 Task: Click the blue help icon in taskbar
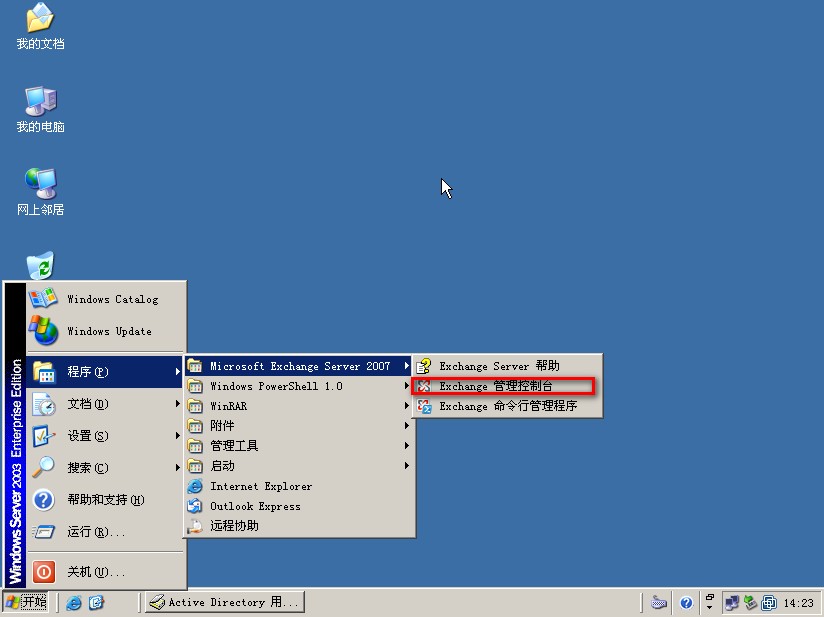(686, 602)
